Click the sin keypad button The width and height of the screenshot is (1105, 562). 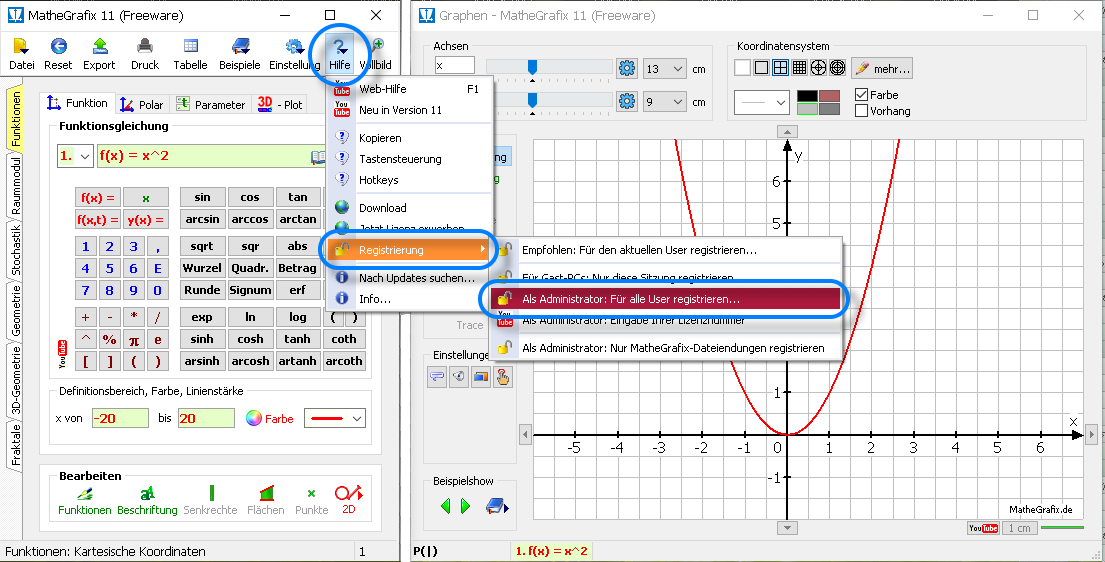pyautogui.click(x=202, y=197)
